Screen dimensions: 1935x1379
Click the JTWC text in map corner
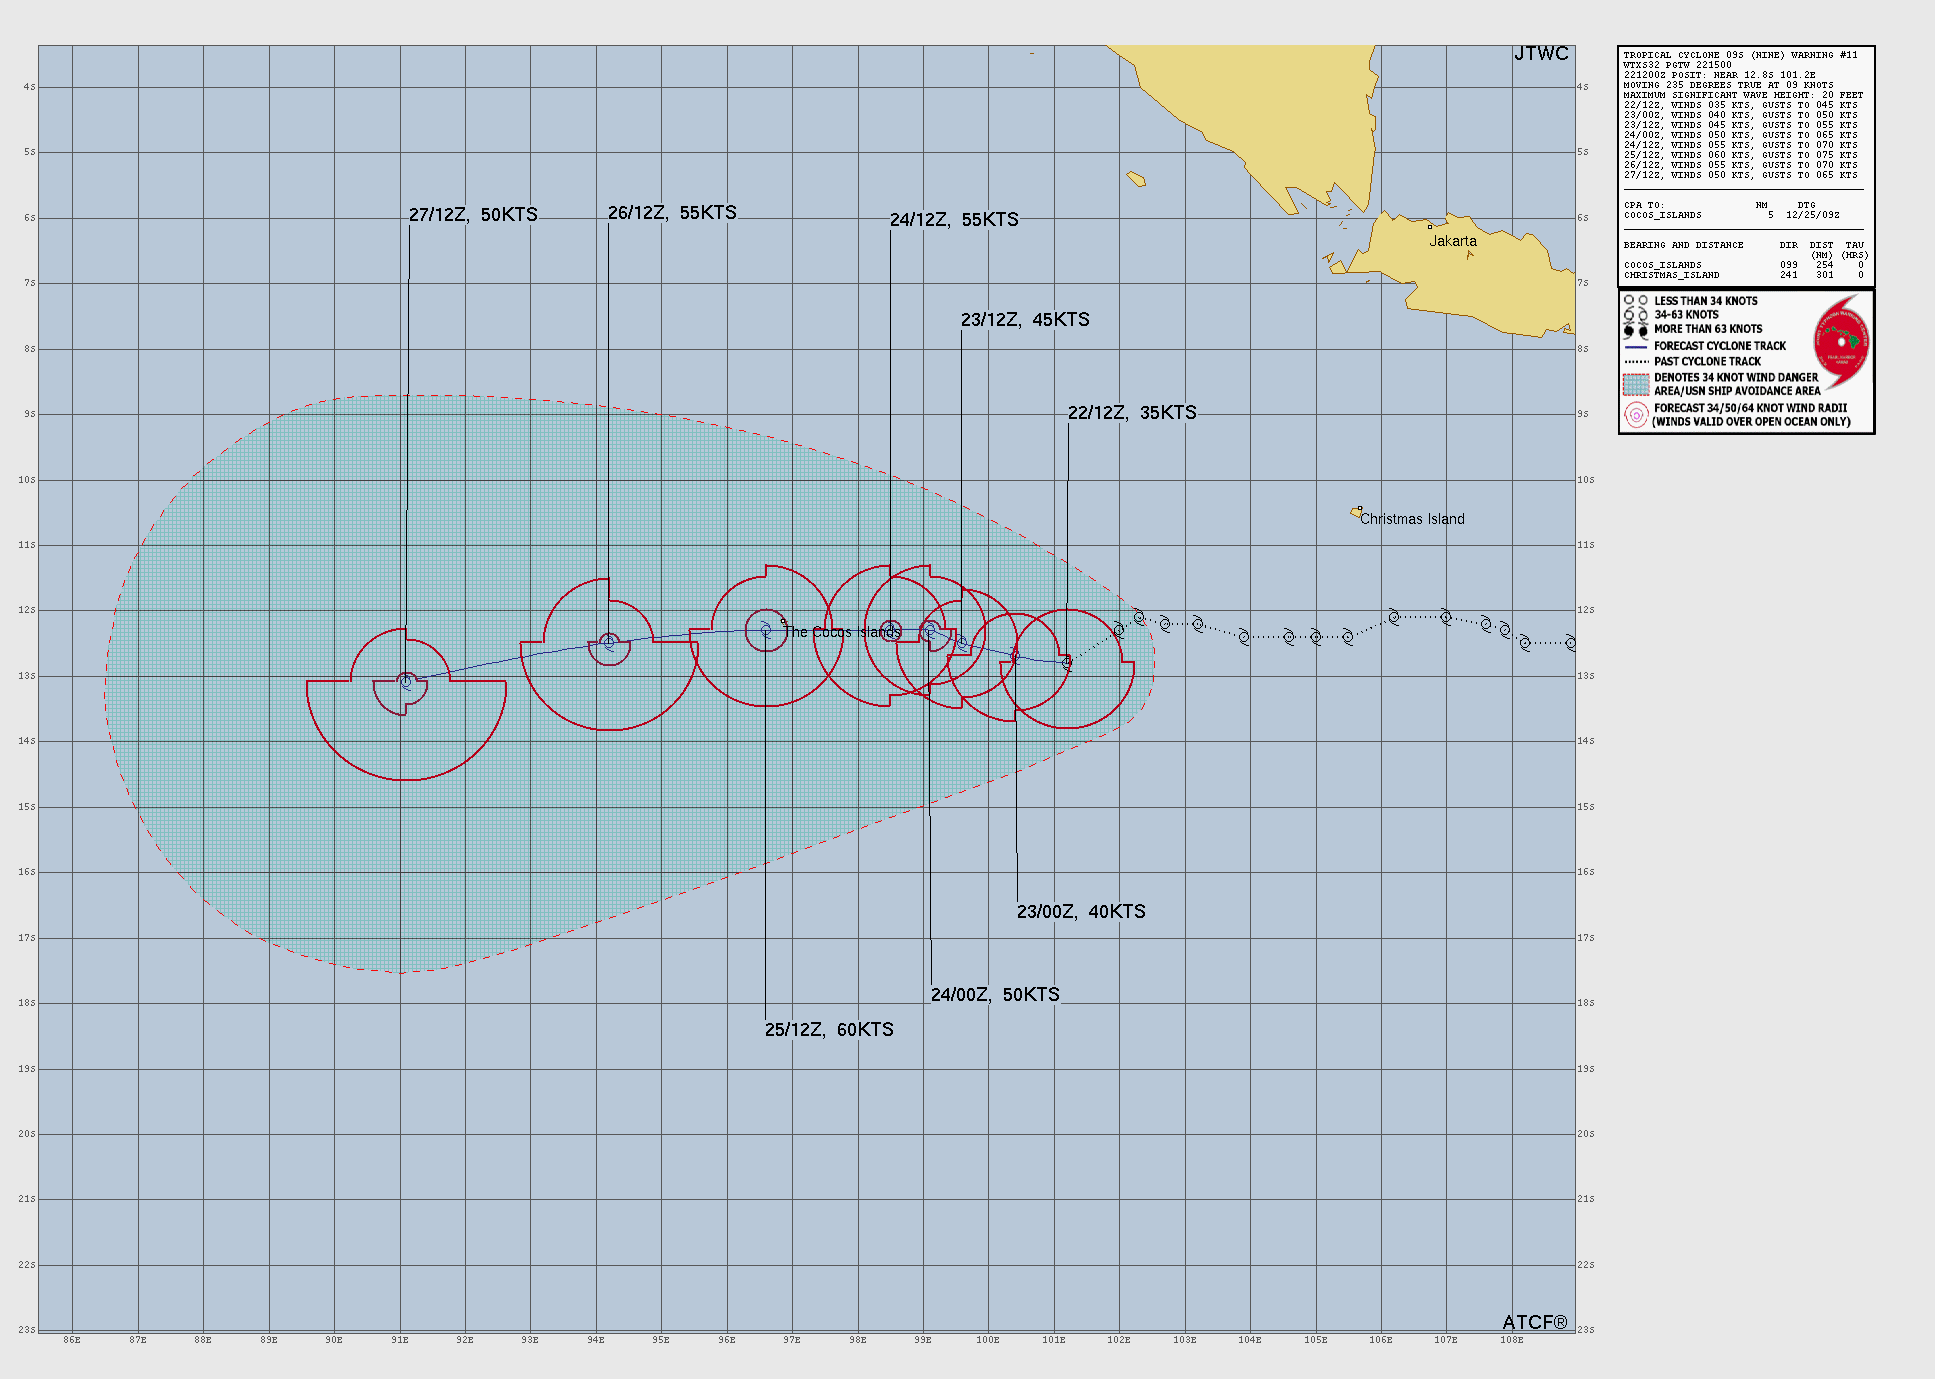(1540, 54)
